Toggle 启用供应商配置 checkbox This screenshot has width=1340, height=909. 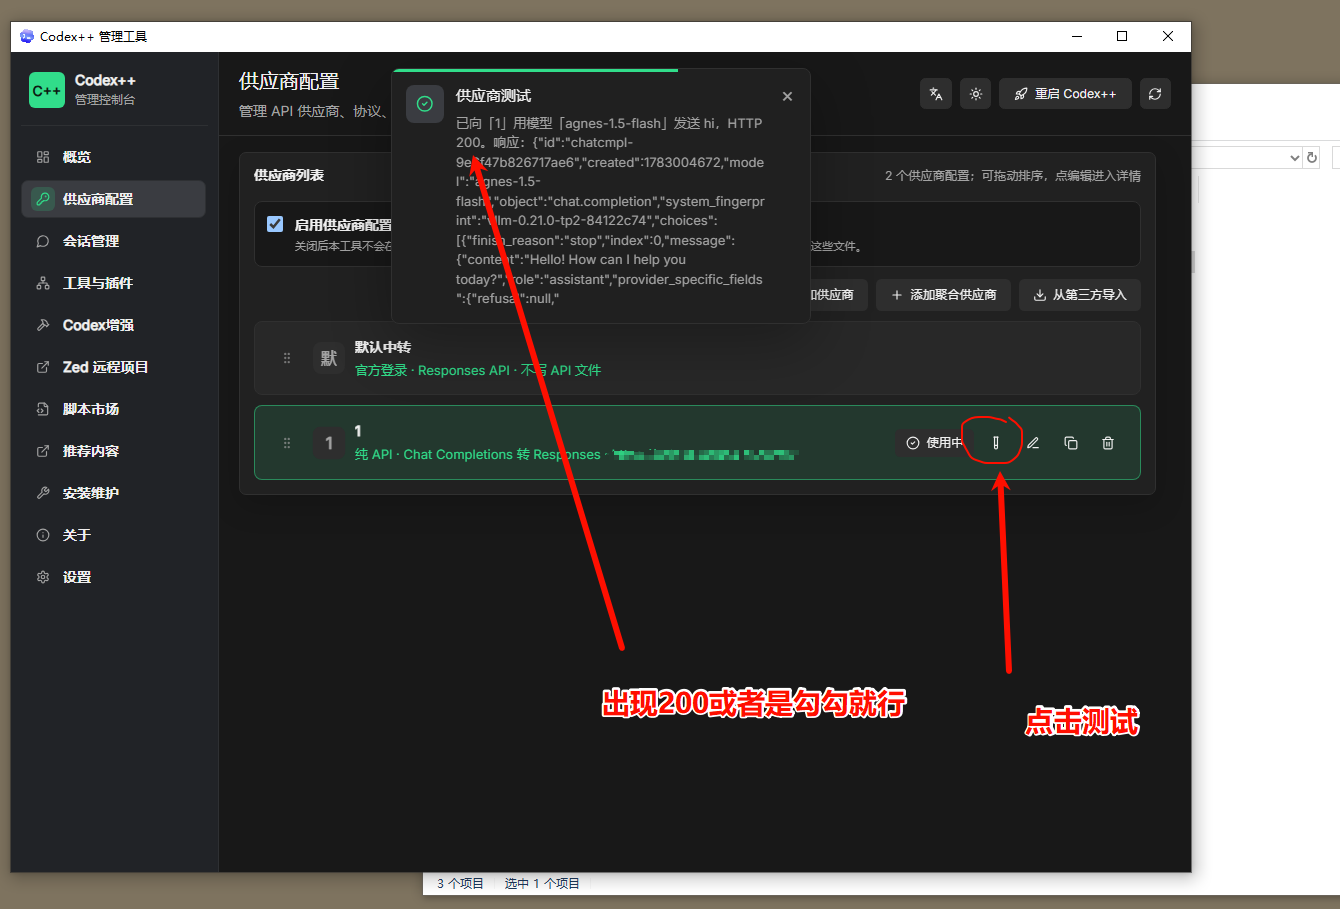pos(275,224)
